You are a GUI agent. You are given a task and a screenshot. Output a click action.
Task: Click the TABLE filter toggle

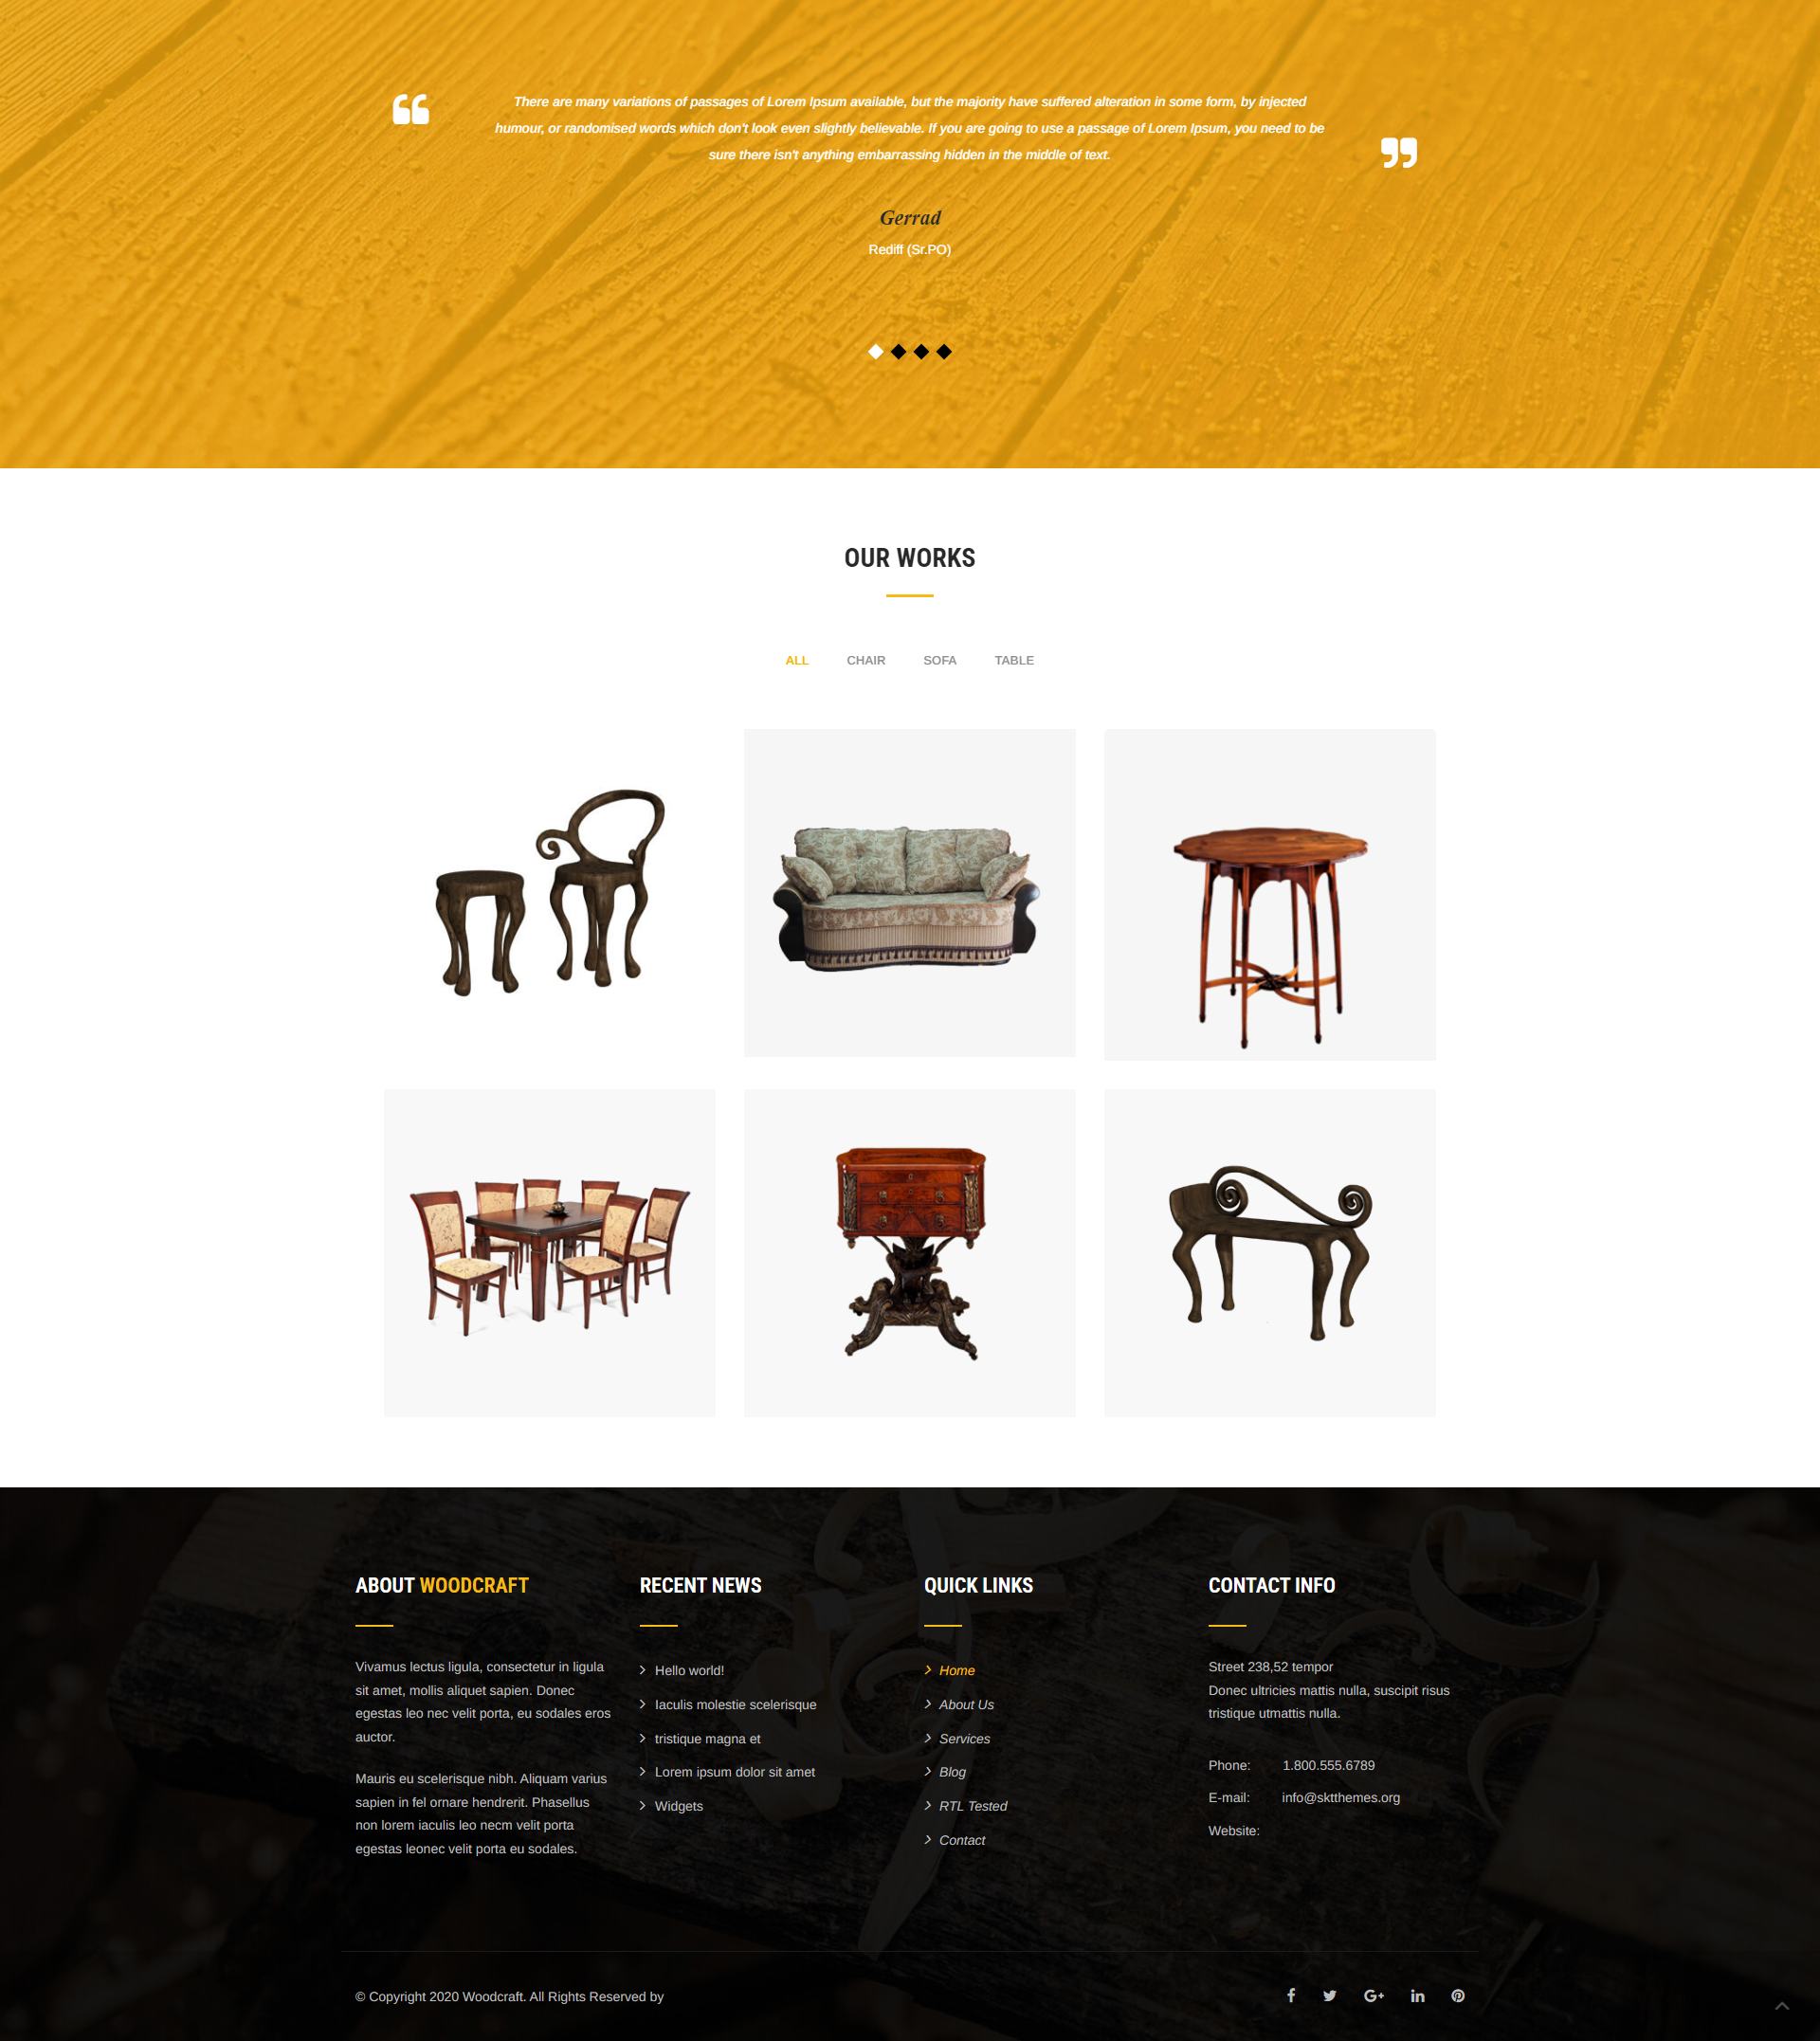pos(1015,661)
